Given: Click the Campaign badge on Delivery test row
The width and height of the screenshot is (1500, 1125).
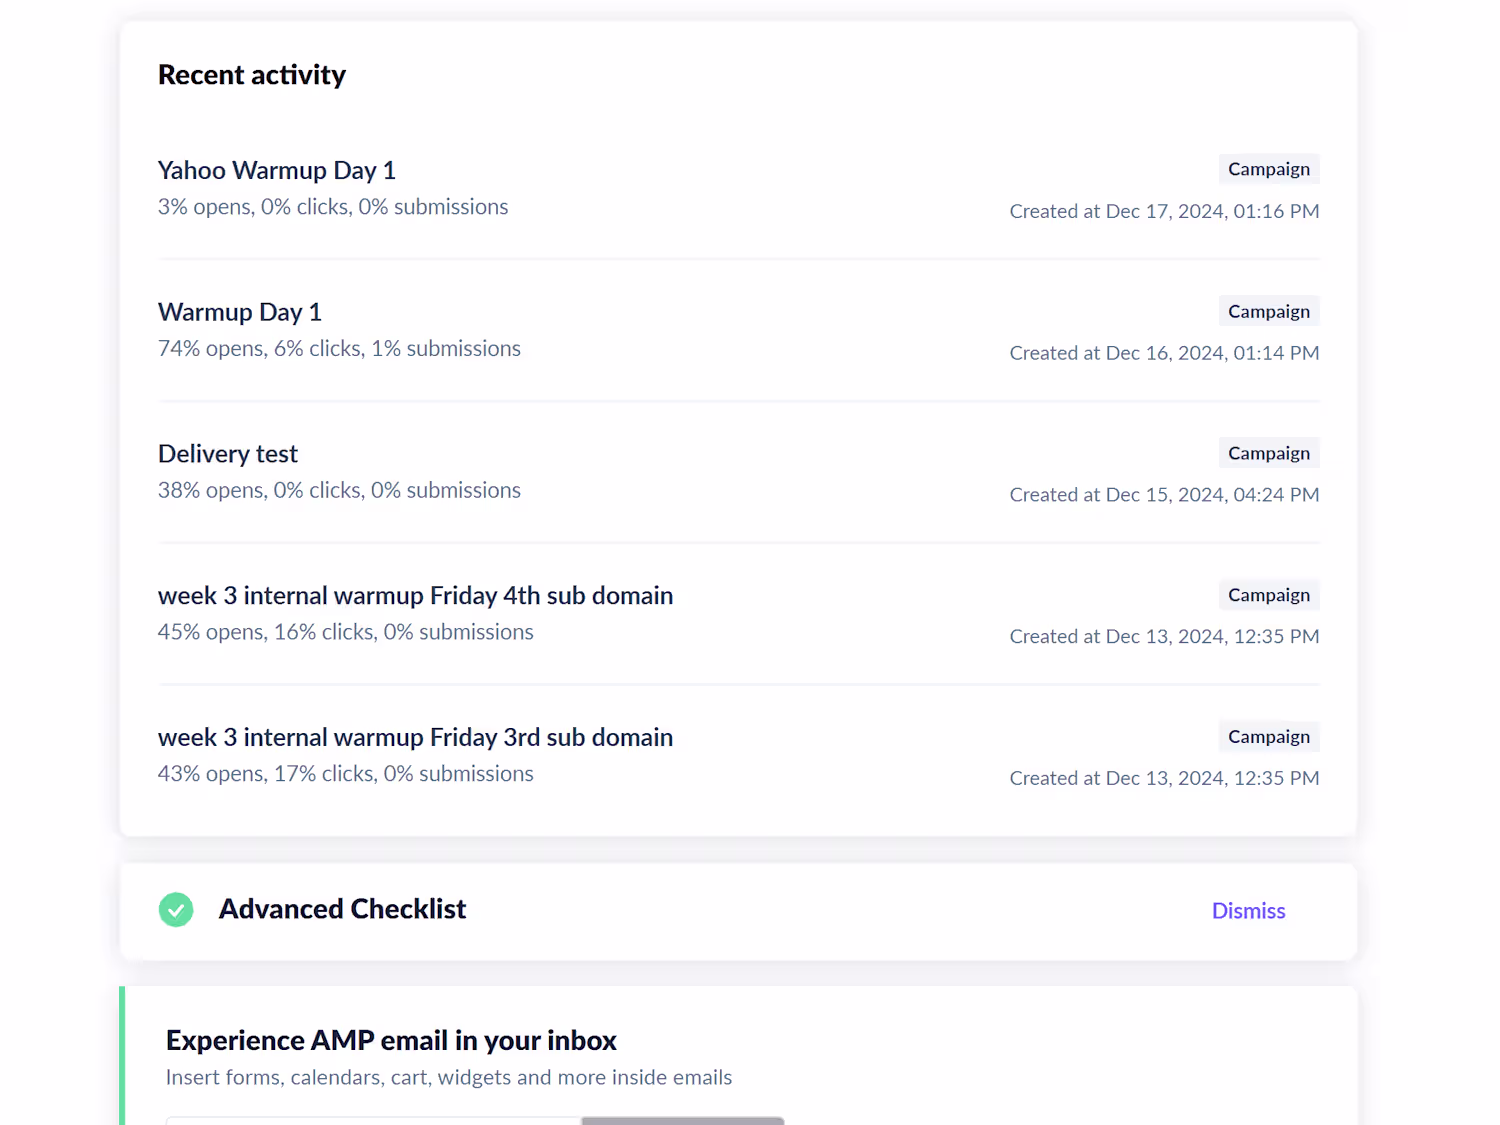Looking at the screenshot, I should [1268, 453].
